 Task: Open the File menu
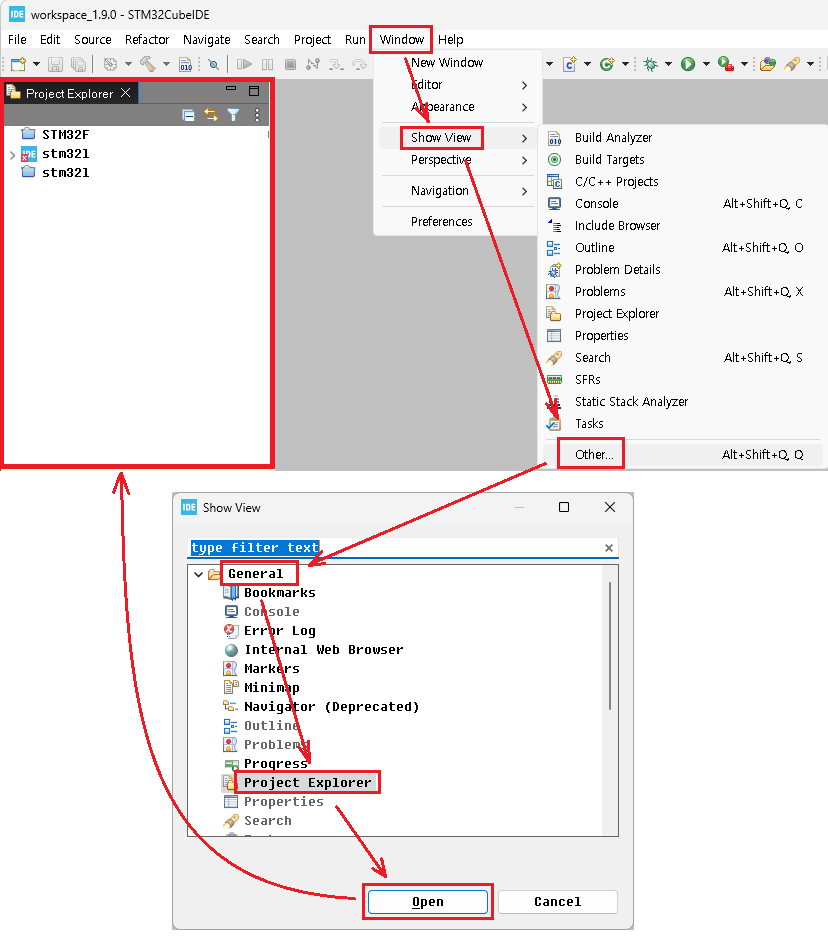tap(17, 40)
